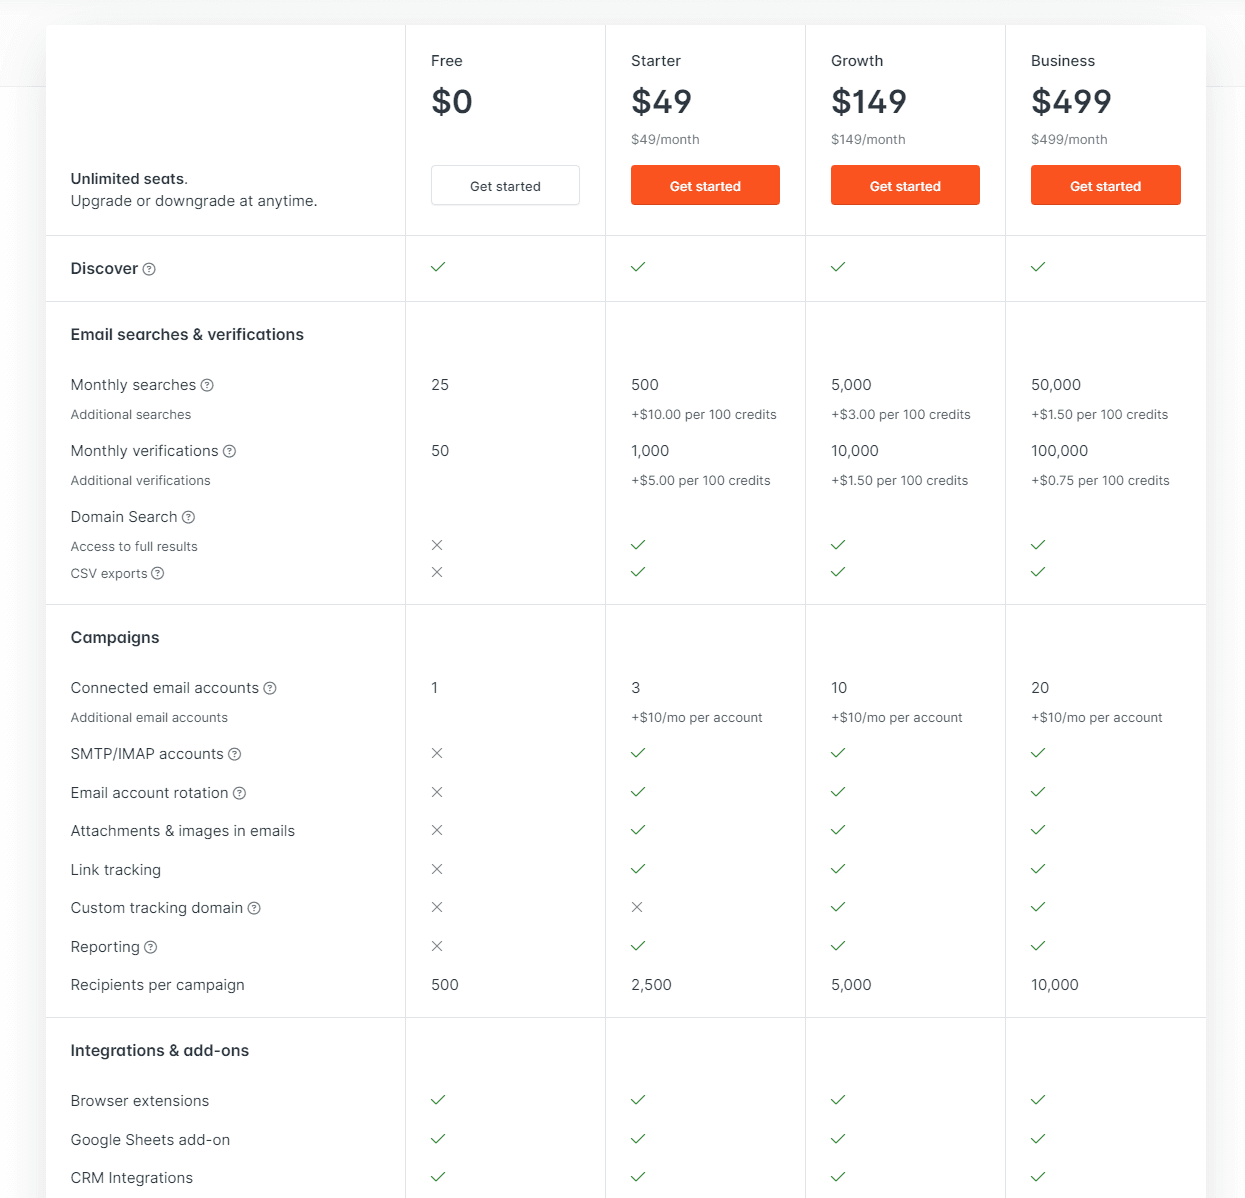1245x1198 pixels.
Task: Click the Unlimited seats text
Action: [x=126, y=178]
